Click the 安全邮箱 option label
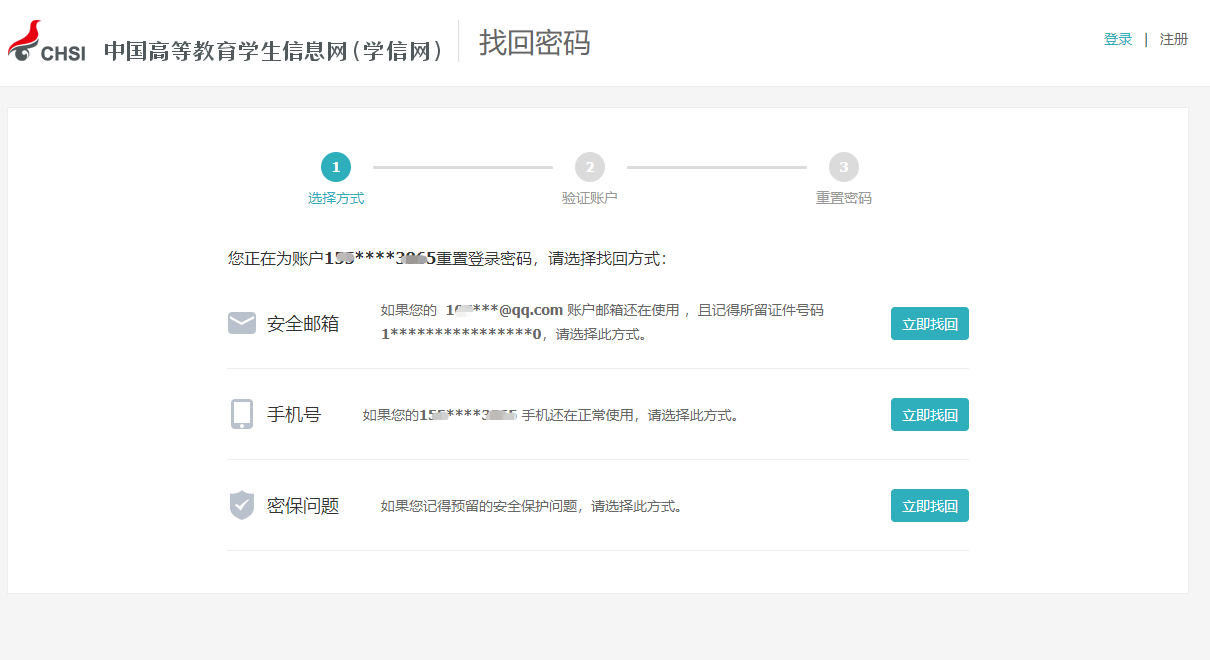The width and height of the screenshot is (1210, 660). pos(303,324)
